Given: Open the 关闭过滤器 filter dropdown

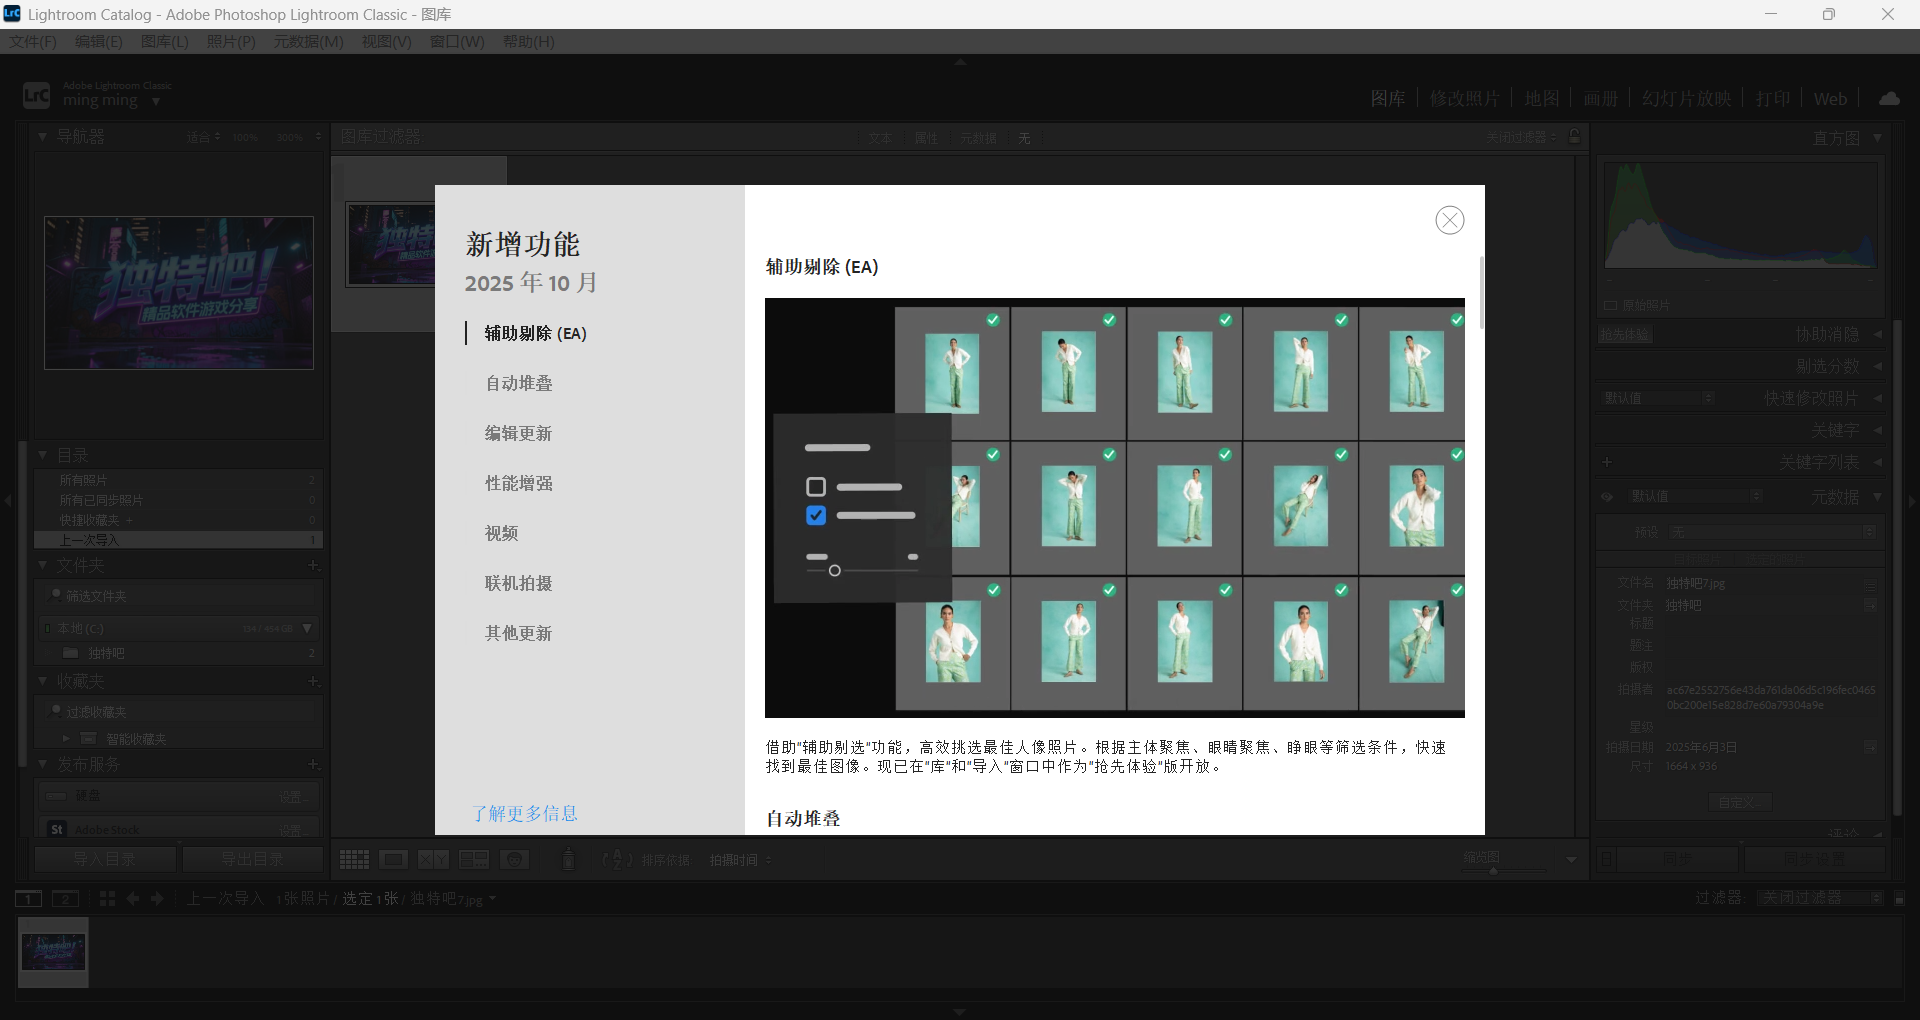Looking at the screenshot, I should 1820,898.
